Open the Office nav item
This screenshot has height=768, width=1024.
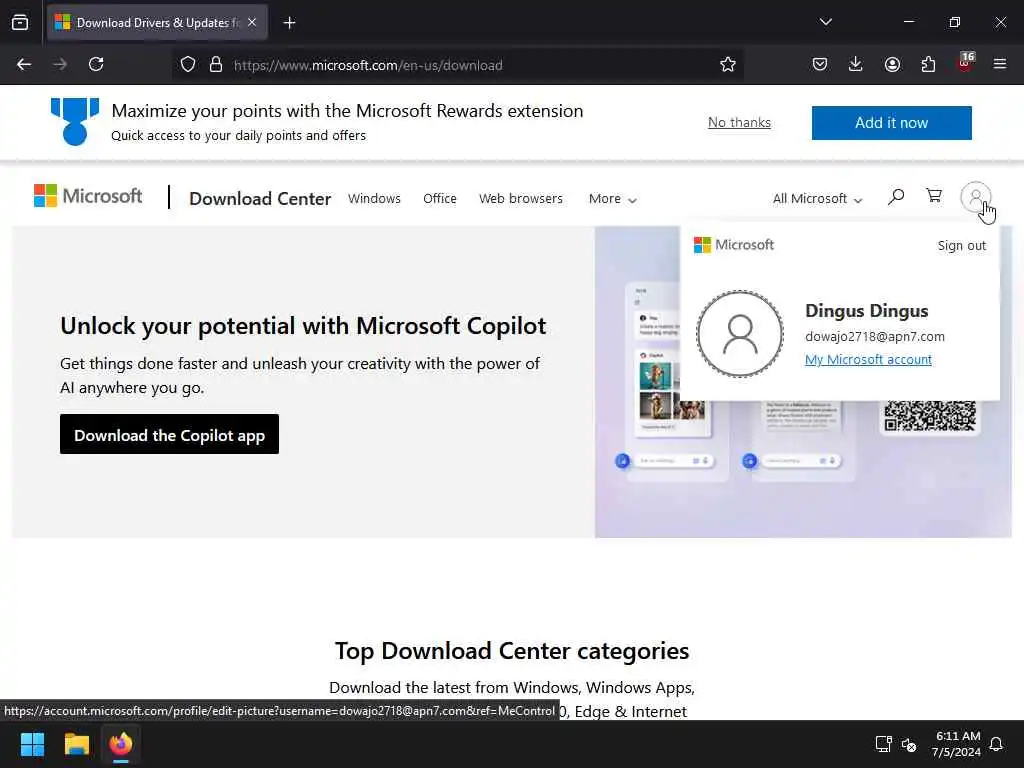(440, 199)
